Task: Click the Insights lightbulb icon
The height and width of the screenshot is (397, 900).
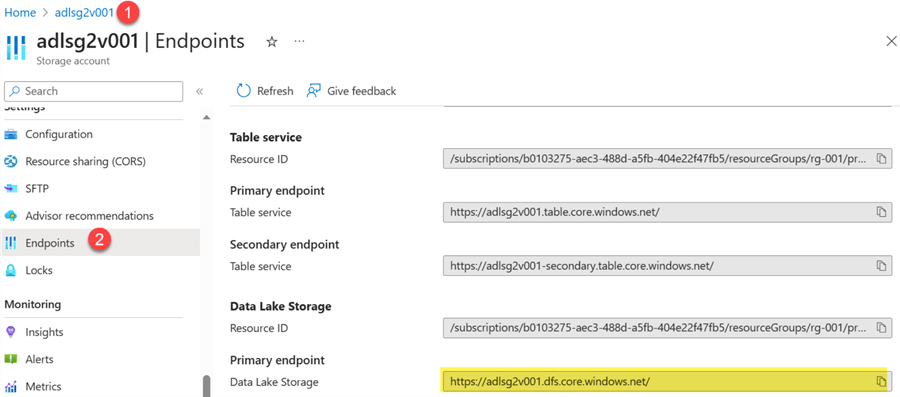Action: (x=11, y=332)
